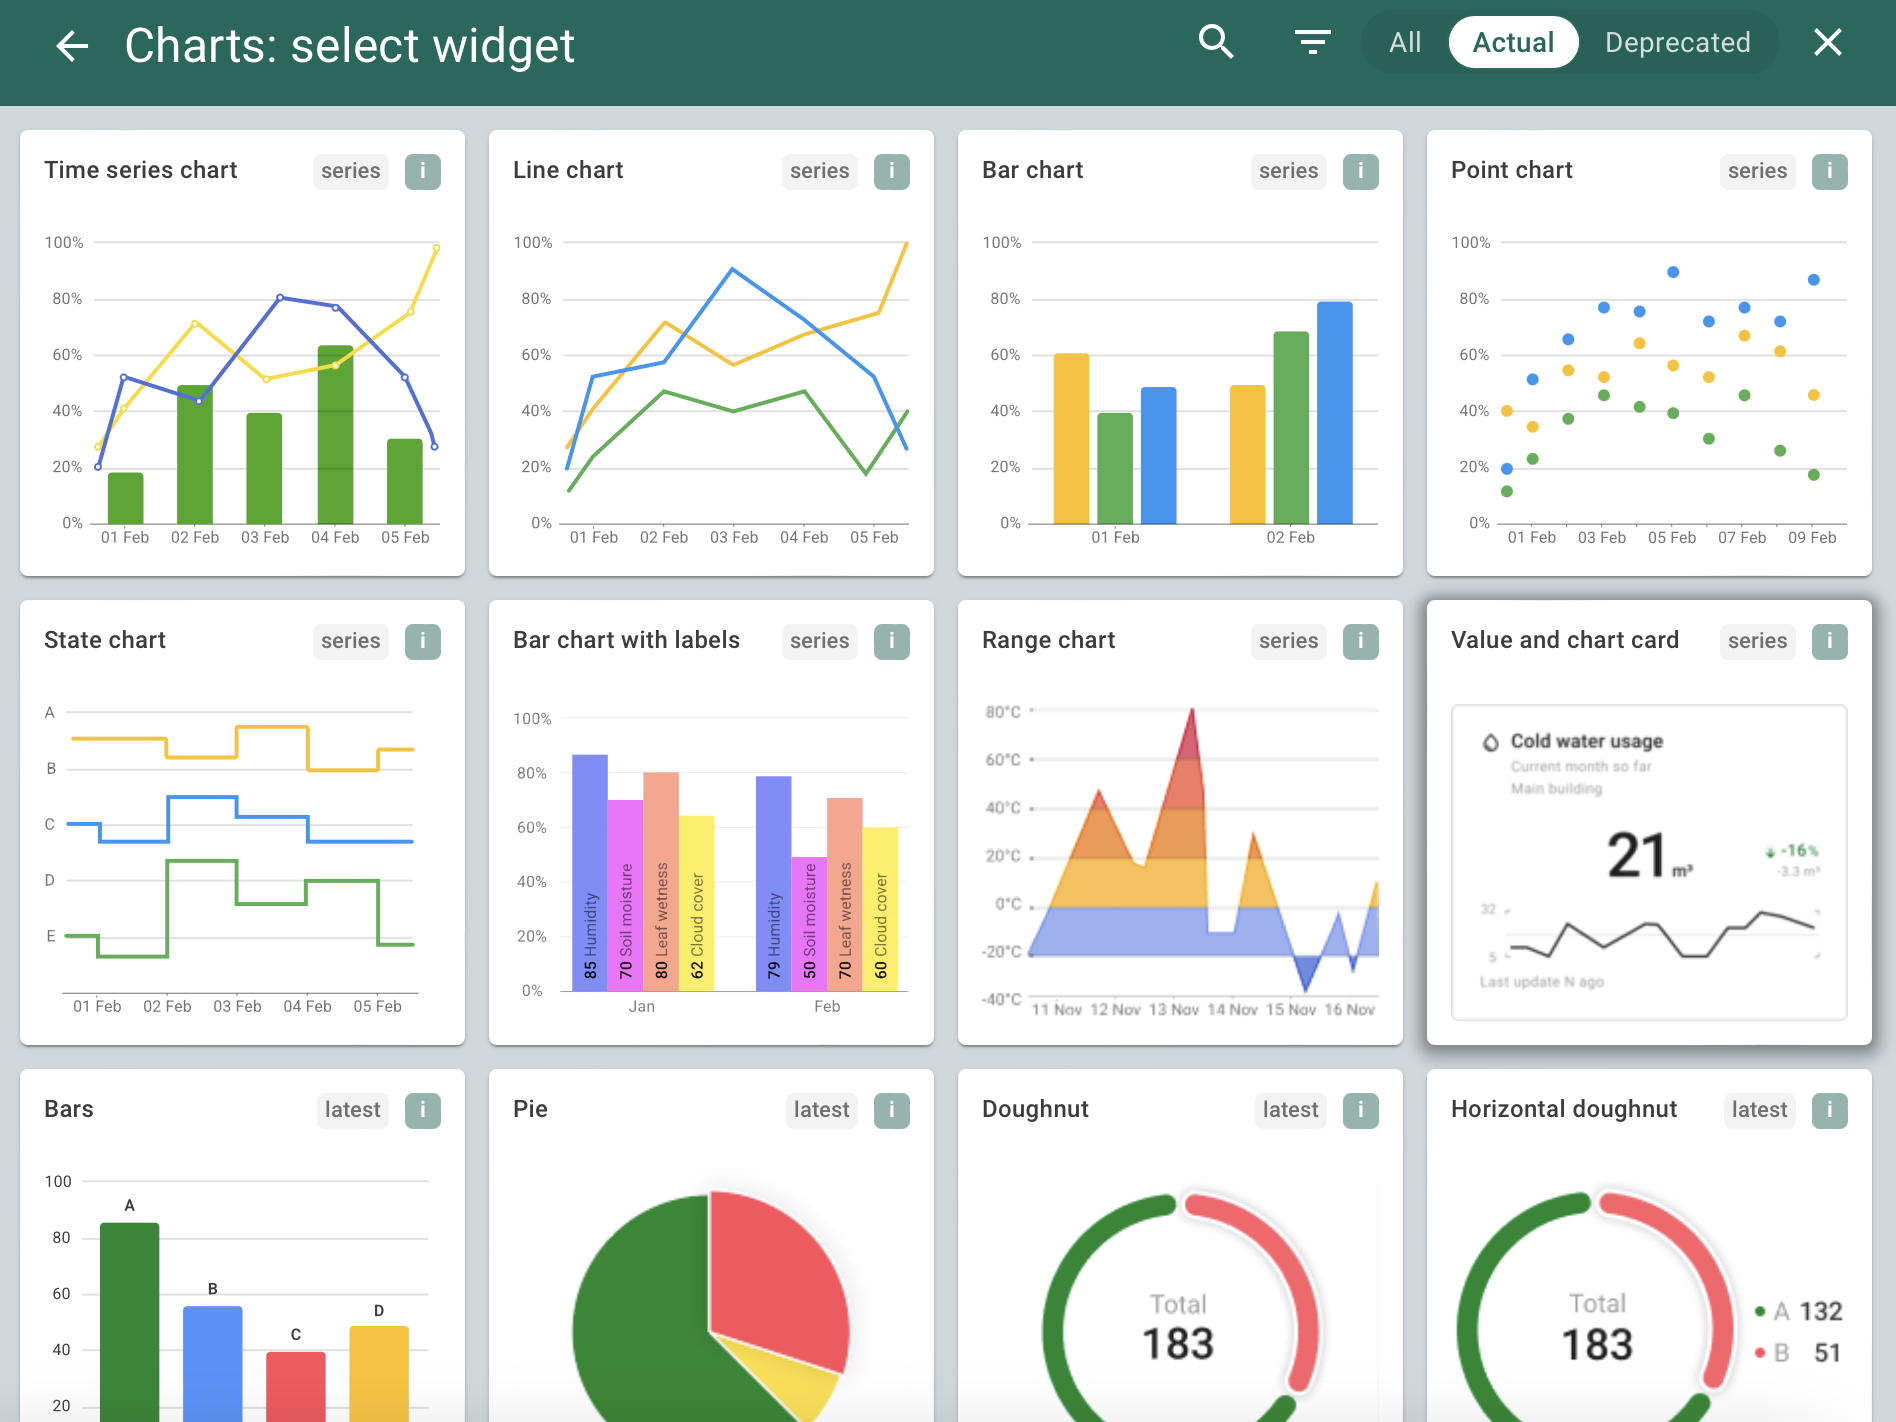Open info for Line chart
The height and width of the screenshot is (1422, 1896).
[x=892, y=171]
